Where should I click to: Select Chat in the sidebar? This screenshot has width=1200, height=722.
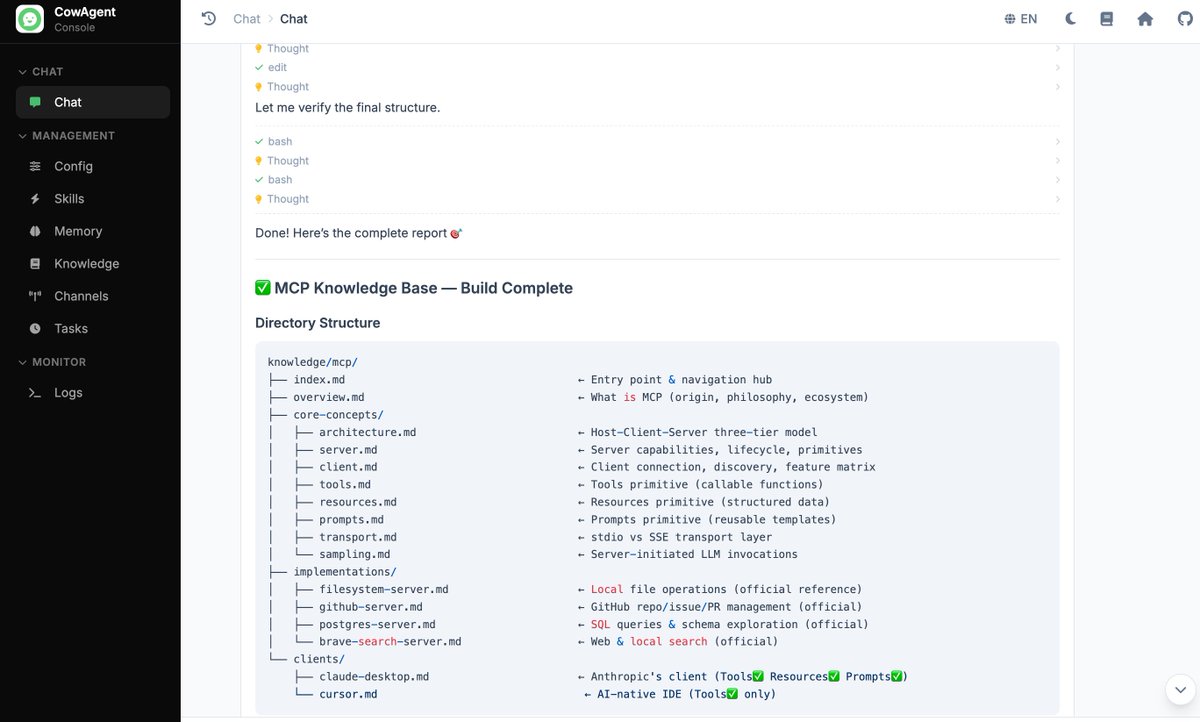(93, 102)
